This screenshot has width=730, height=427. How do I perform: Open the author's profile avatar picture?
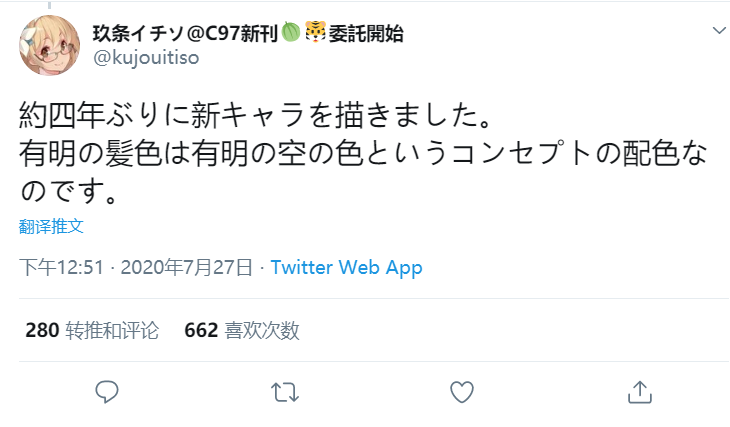click(x=49, y=45)
